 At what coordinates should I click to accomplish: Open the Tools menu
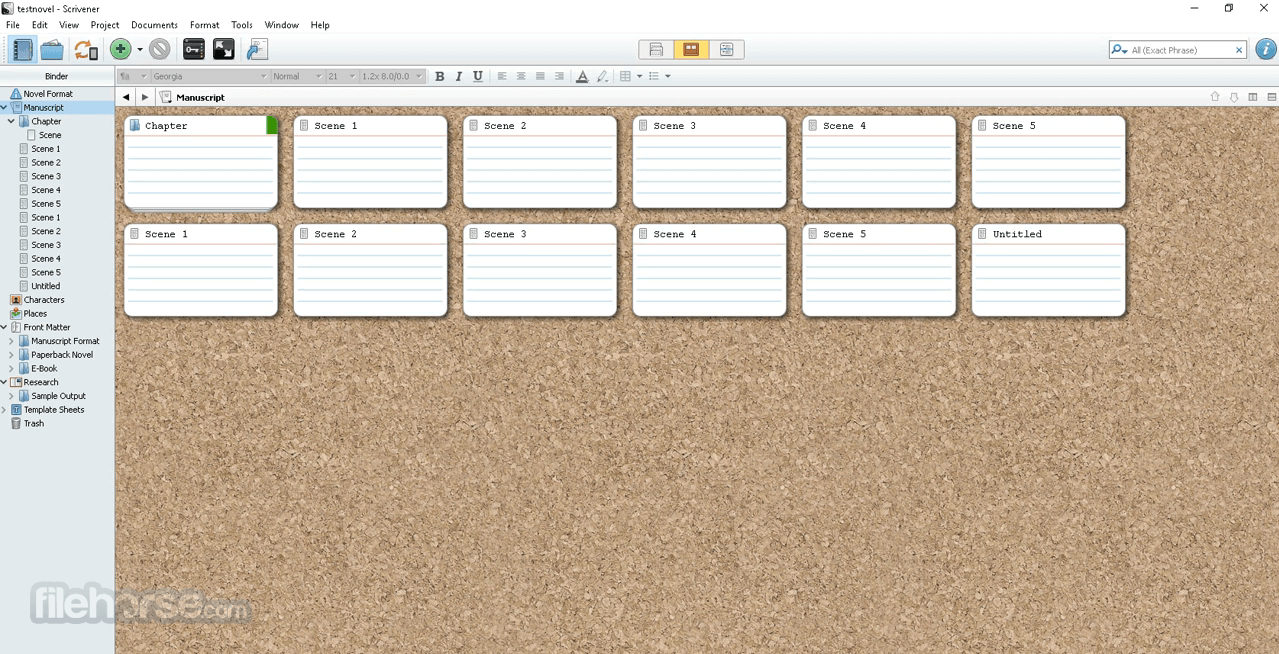[x=242, y=25]
